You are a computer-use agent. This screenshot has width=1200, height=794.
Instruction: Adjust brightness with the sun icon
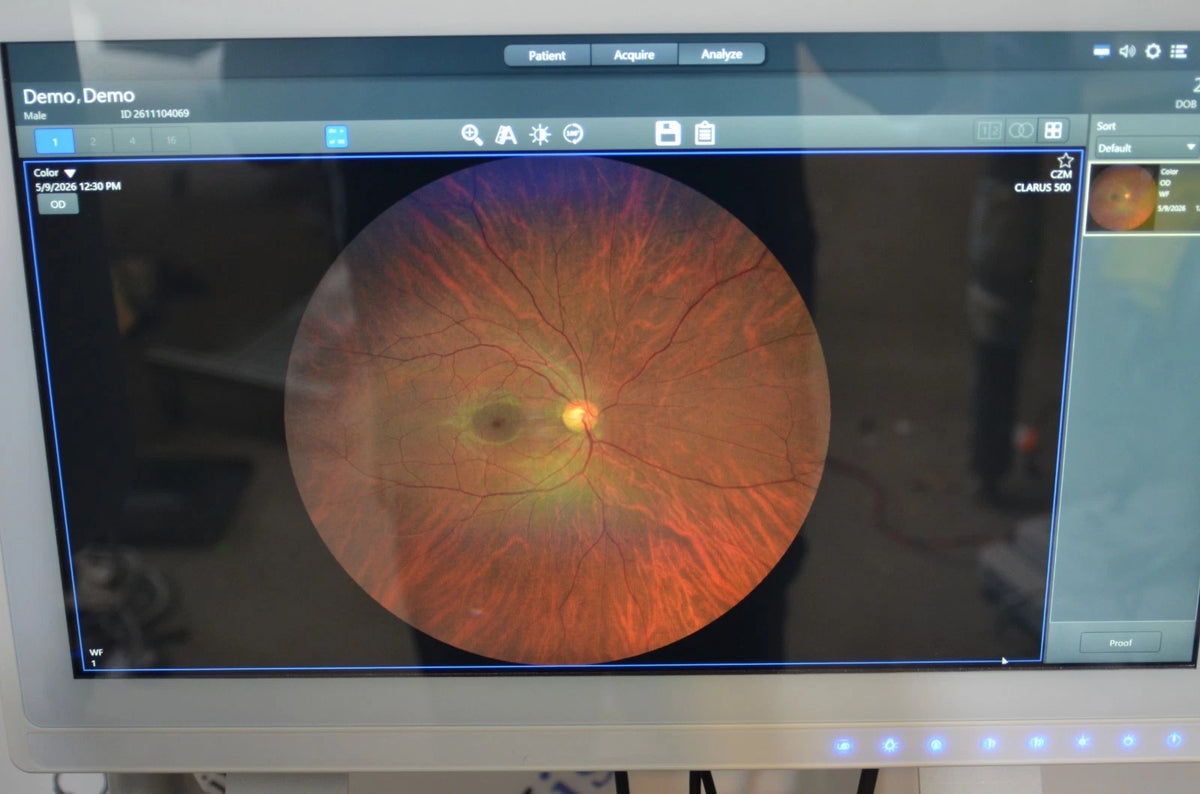[540, 135]
